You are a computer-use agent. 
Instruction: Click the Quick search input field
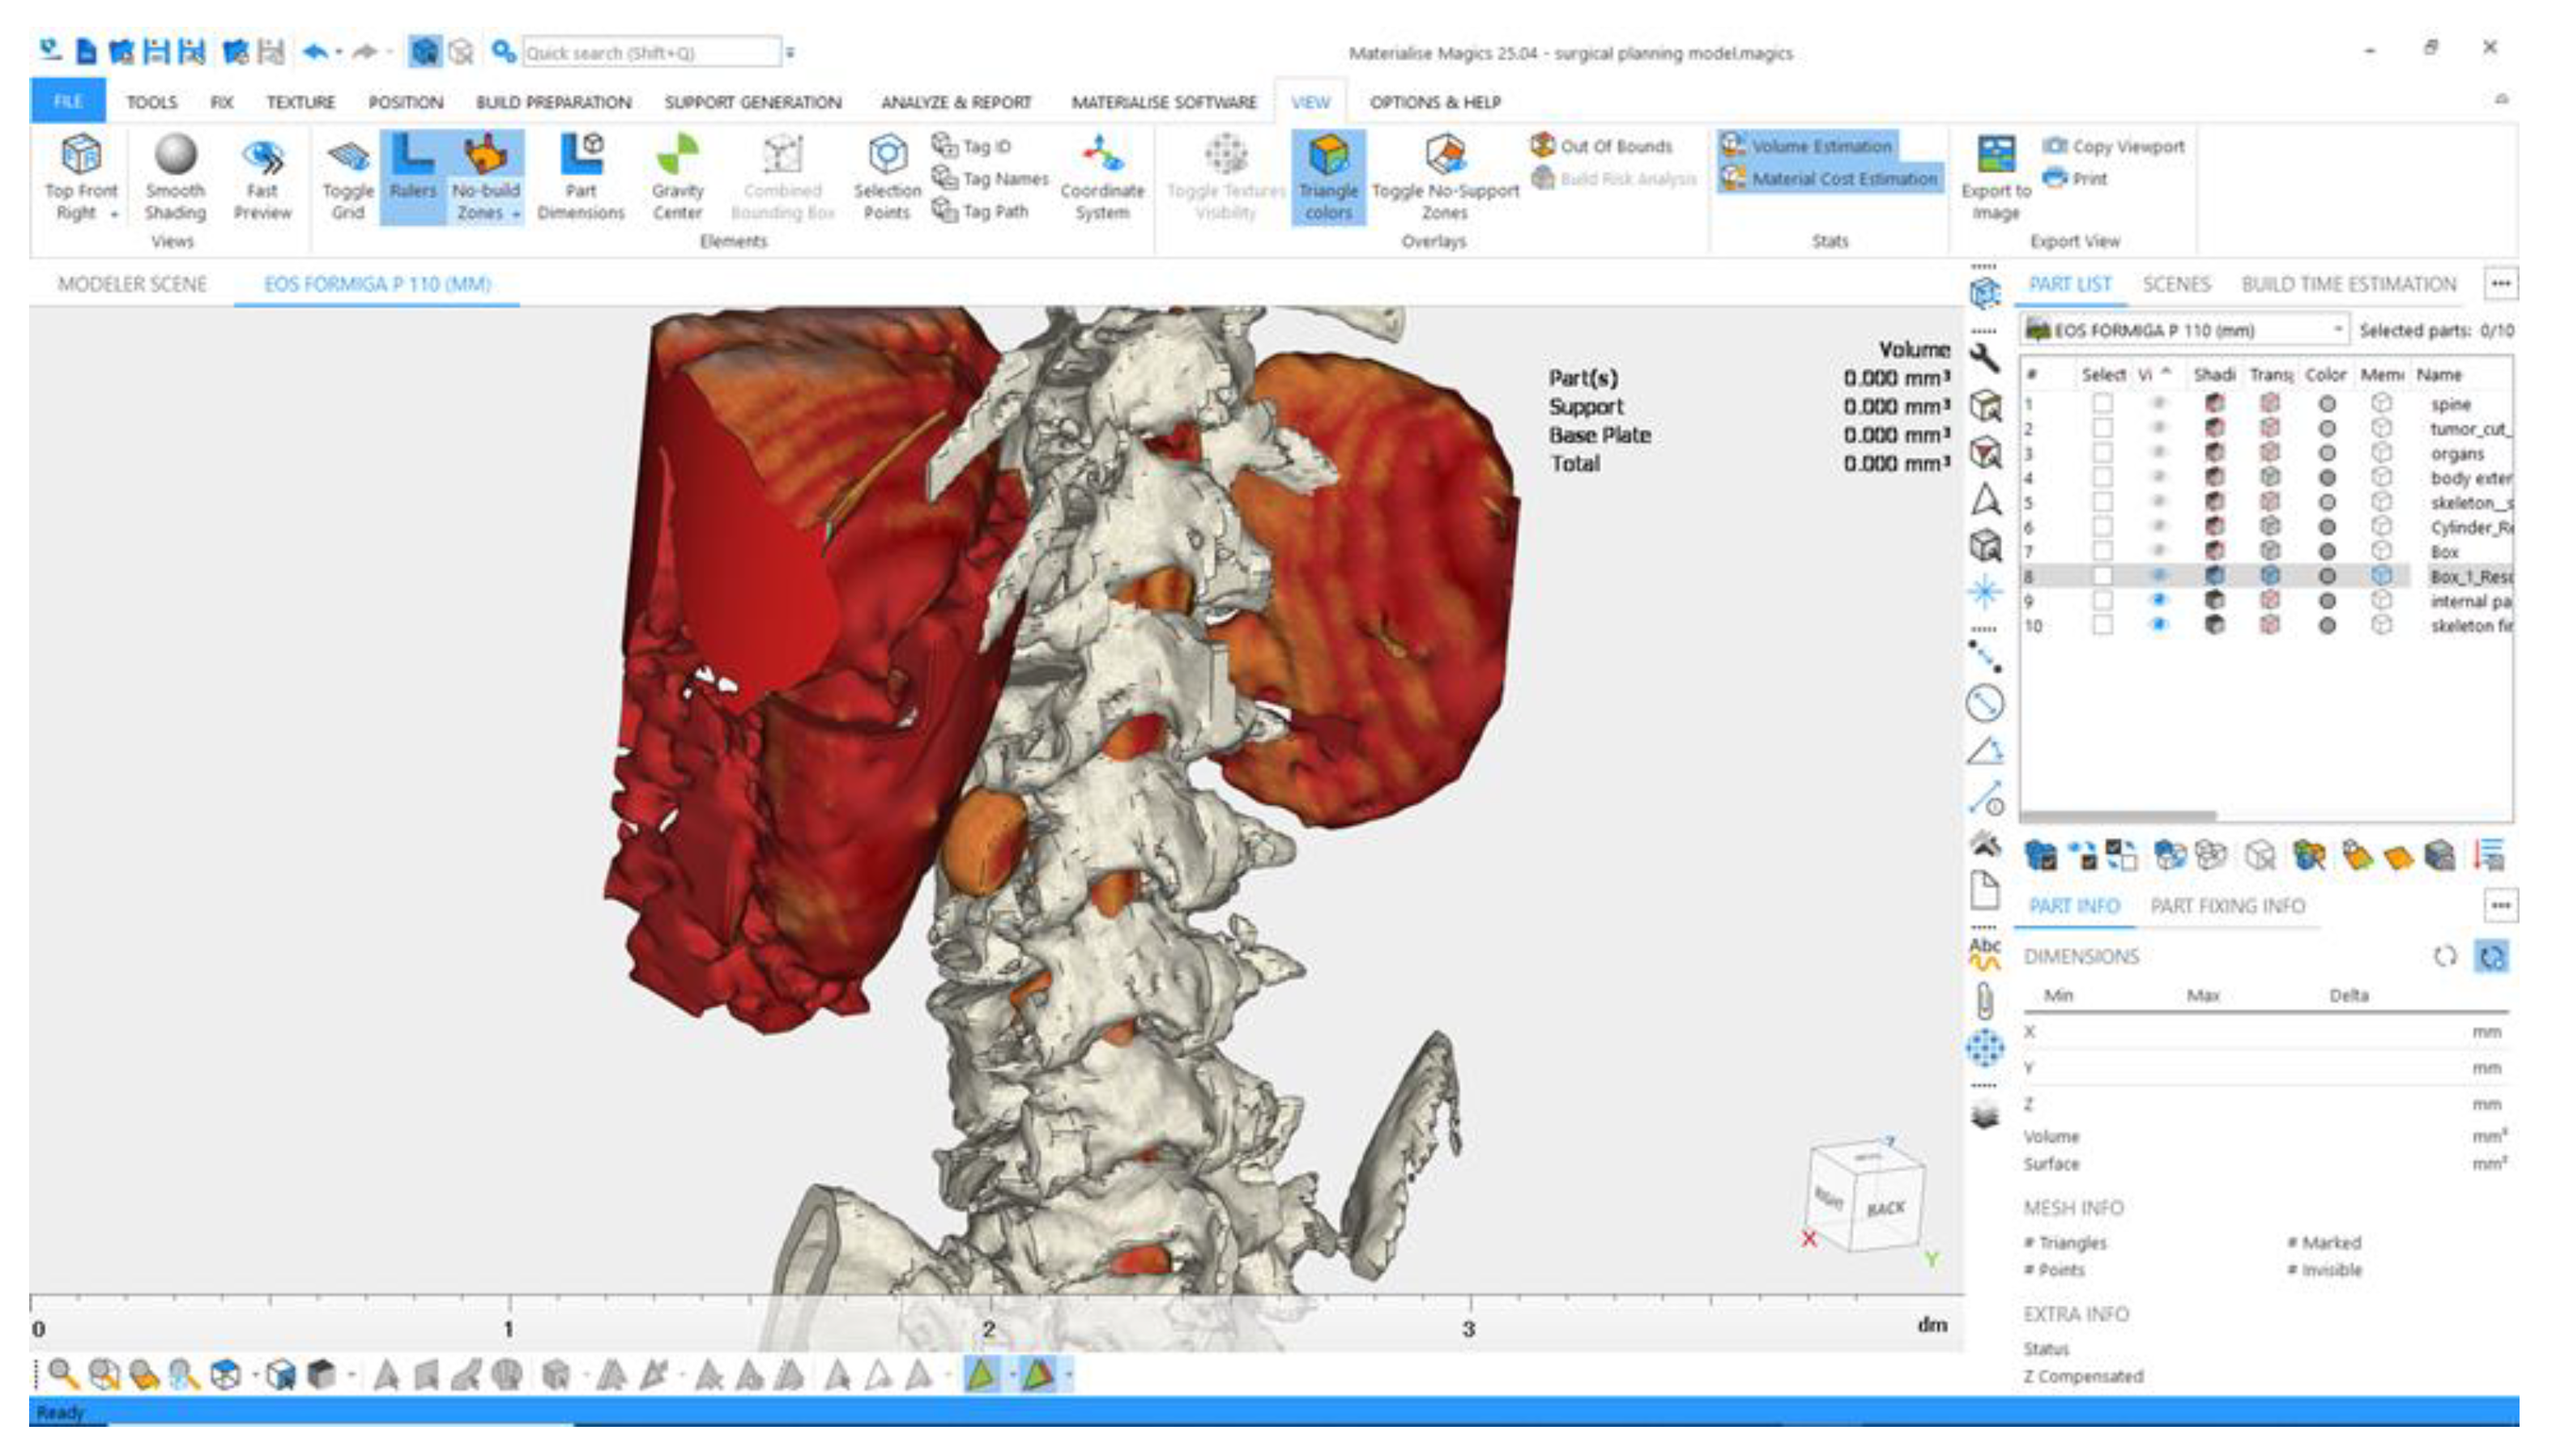pyautogui.click(x=650, y=53)
